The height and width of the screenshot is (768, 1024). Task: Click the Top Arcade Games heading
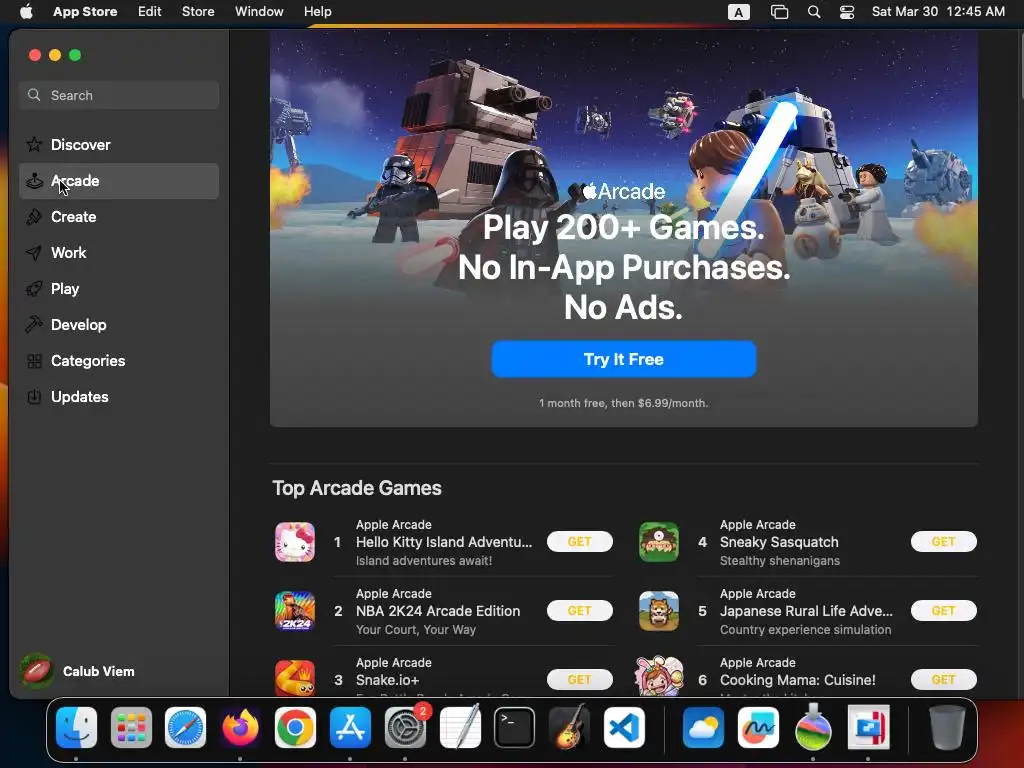point(357,488)
